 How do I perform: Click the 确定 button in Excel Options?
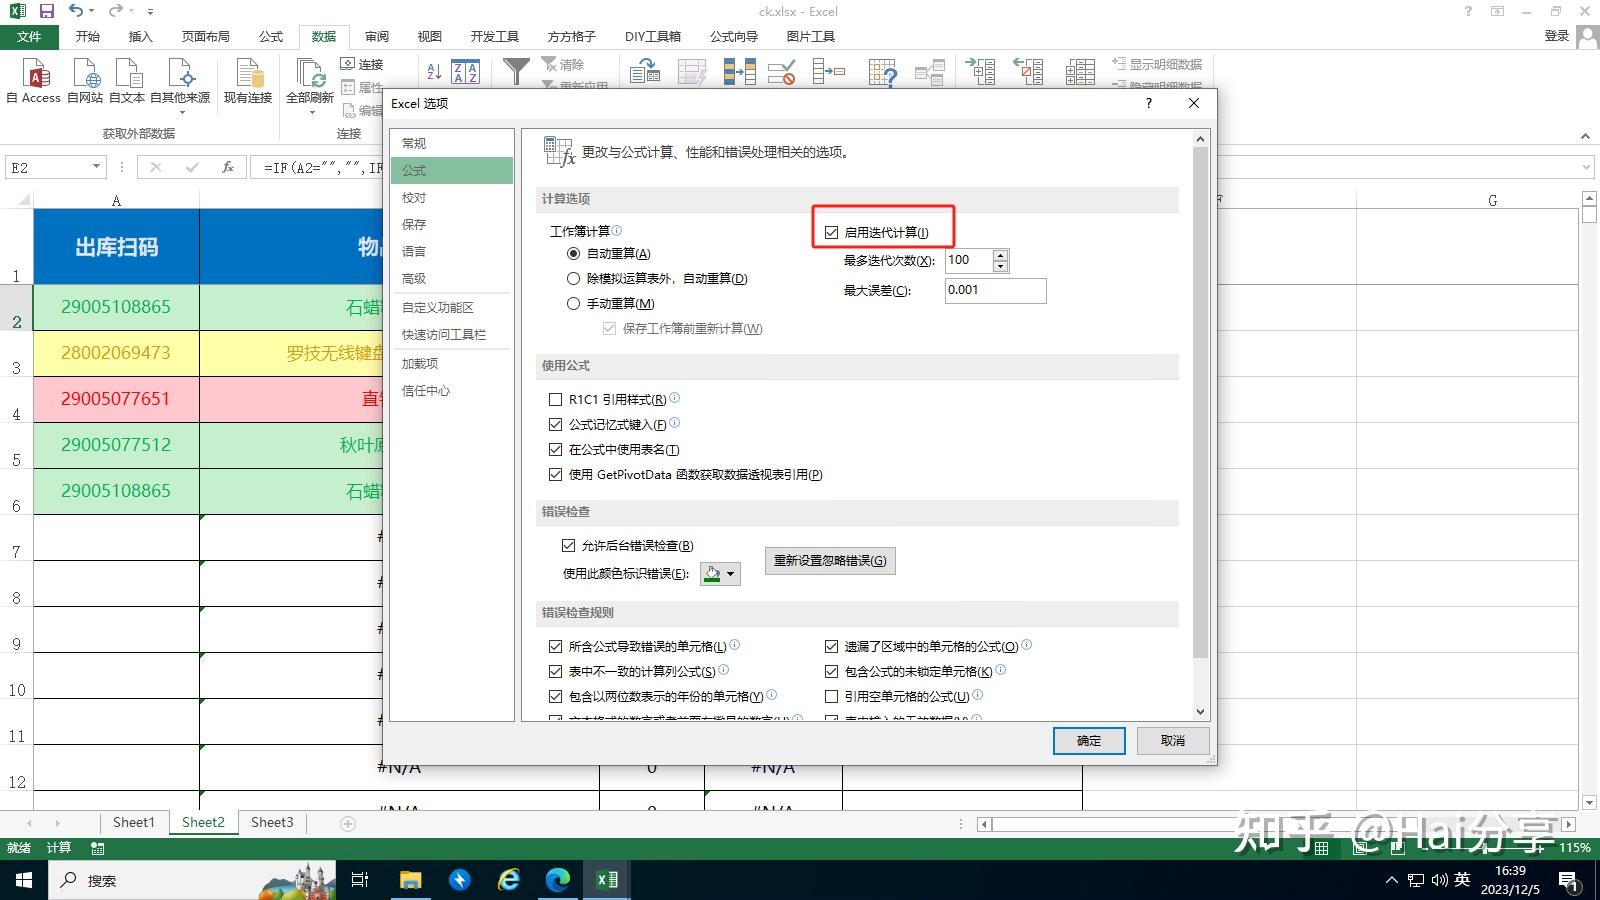click(1088, 740)
